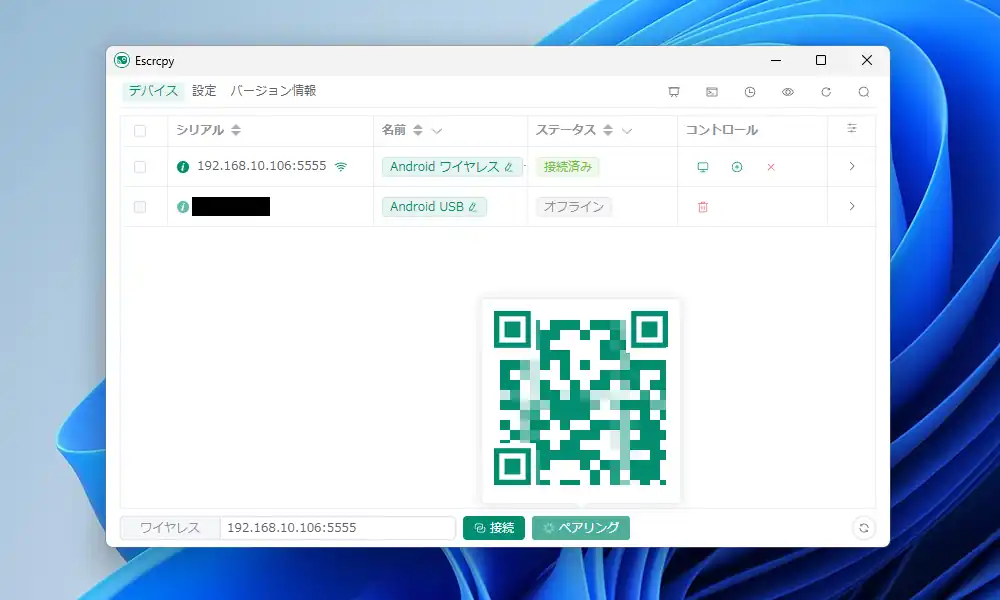The width and height of the screenshot is (1000, 600).
Task: Click the red X disconnect icon for wireless device
Action: 771,167
